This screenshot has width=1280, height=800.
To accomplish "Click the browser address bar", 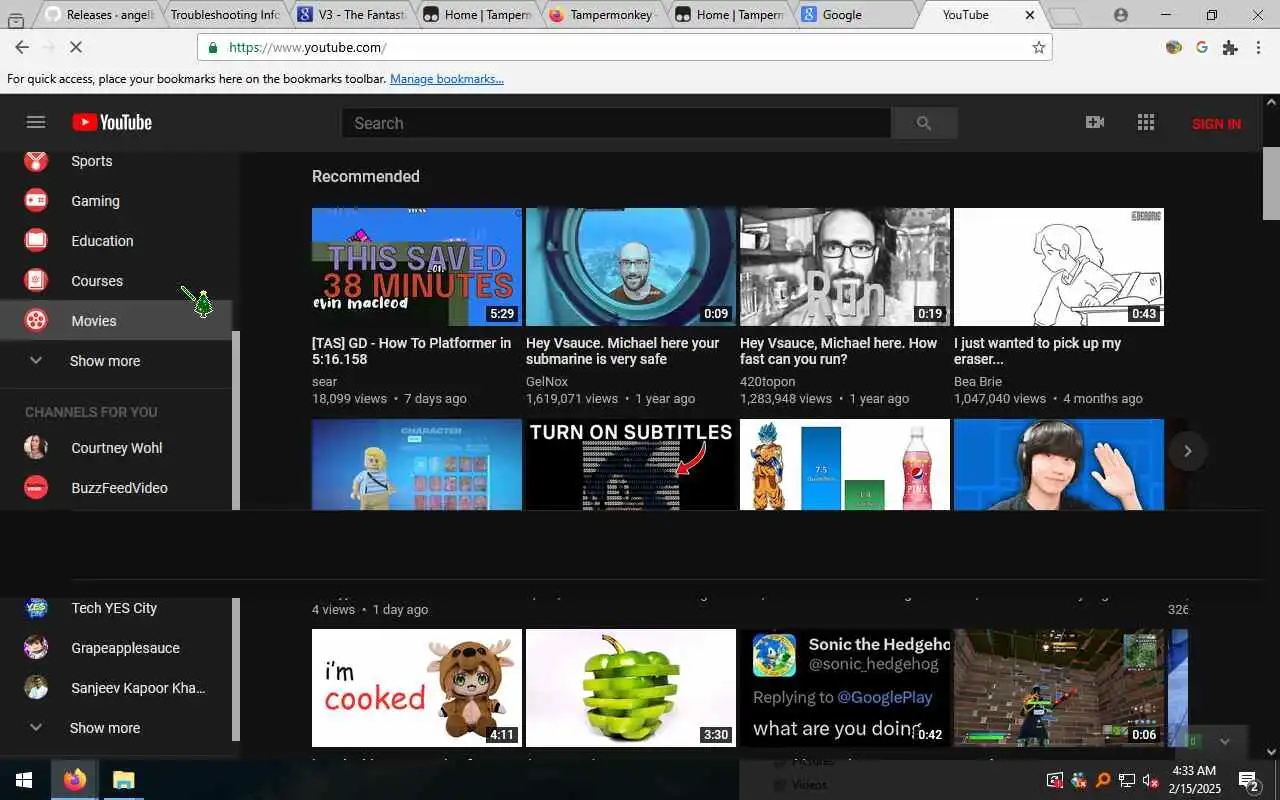I will [x=625, y=47].
